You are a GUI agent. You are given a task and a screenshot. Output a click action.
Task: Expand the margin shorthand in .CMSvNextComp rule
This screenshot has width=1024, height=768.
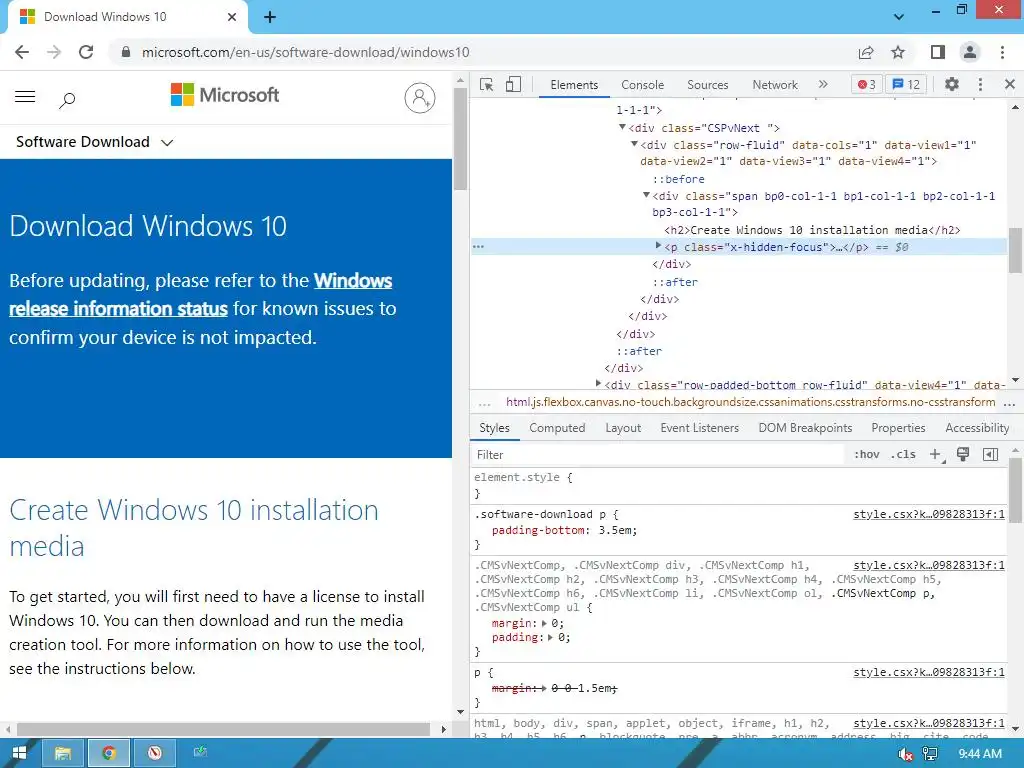click(544, 624)
